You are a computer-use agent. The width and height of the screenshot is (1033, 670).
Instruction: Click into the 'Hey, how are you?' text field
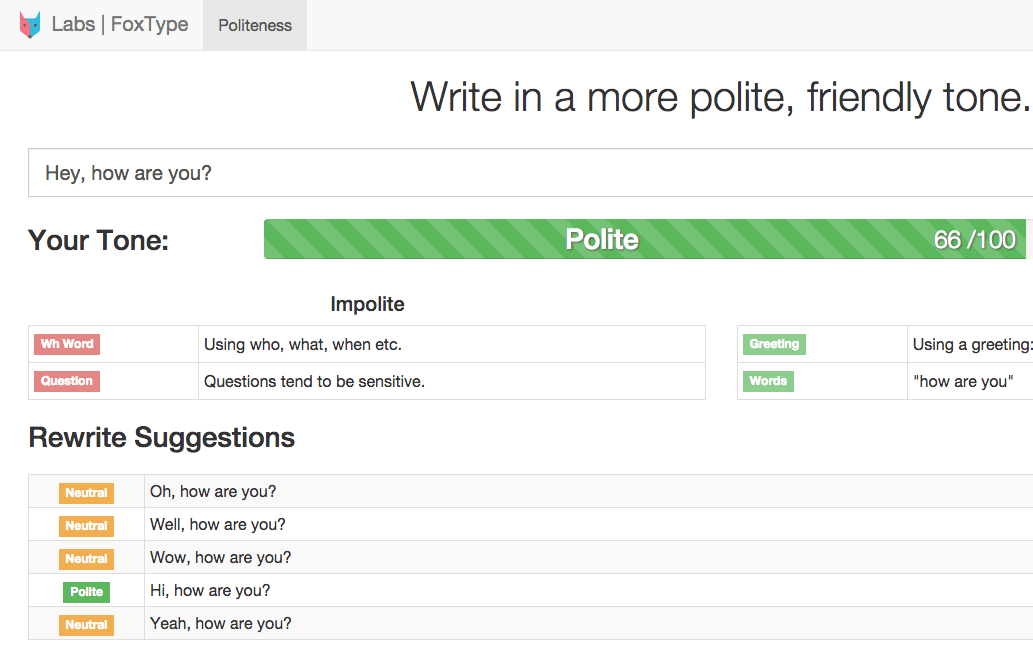tap(530, 173)
